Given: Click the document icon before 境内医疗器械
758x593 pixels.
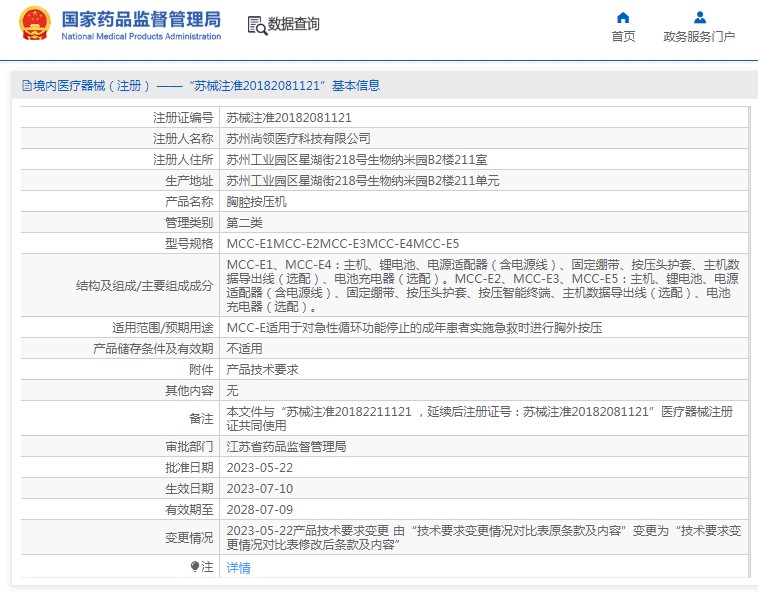Looking at the screenshot, I should point(26,87).
